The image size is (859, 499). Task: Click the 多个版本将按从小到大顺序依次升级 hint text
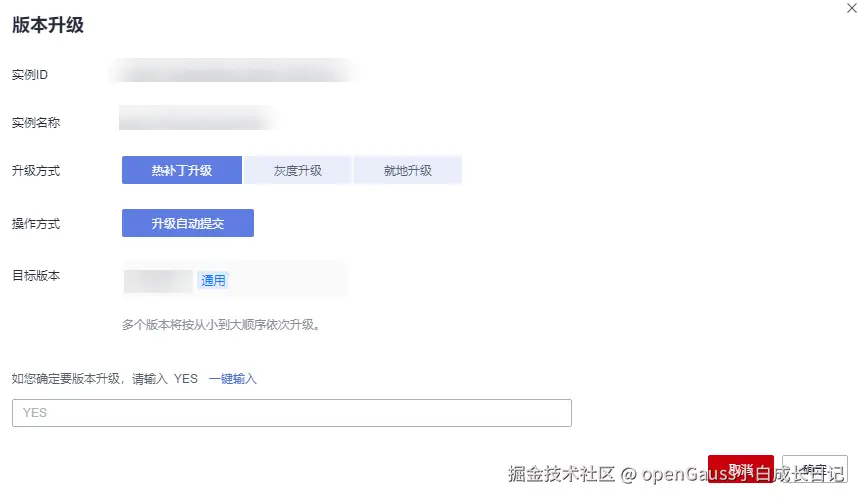tap(221, 325)
